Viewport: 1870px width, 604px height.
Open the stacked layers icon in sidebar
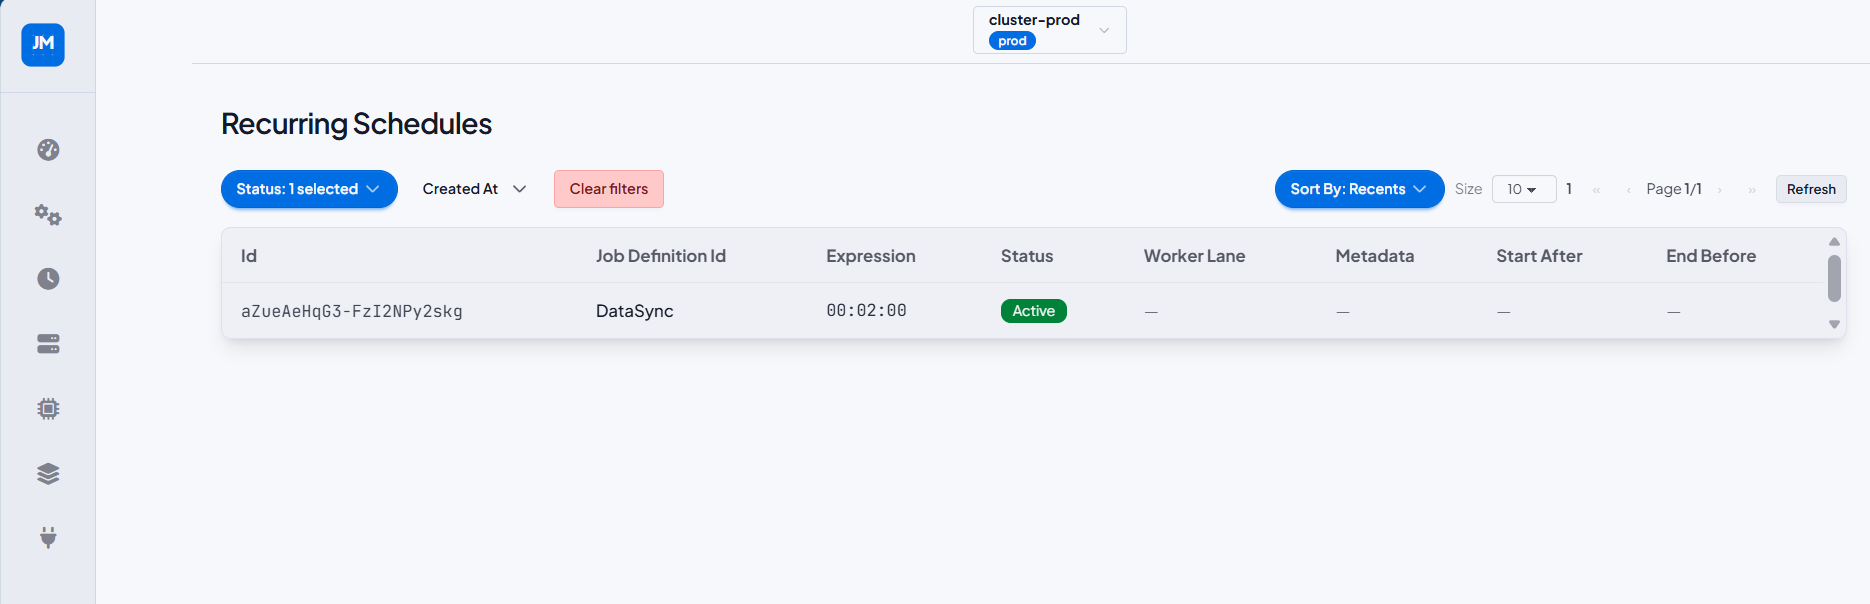pos(48,473)
